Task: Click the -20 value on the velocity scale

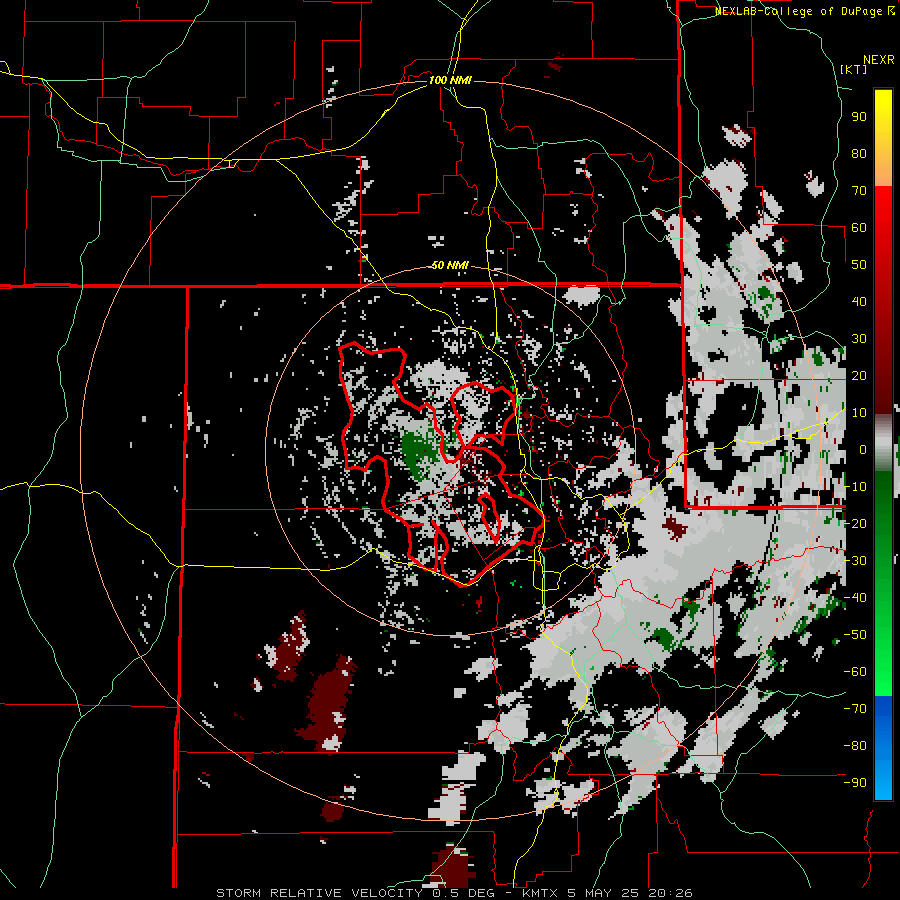Action: click(x=855, y=523)
